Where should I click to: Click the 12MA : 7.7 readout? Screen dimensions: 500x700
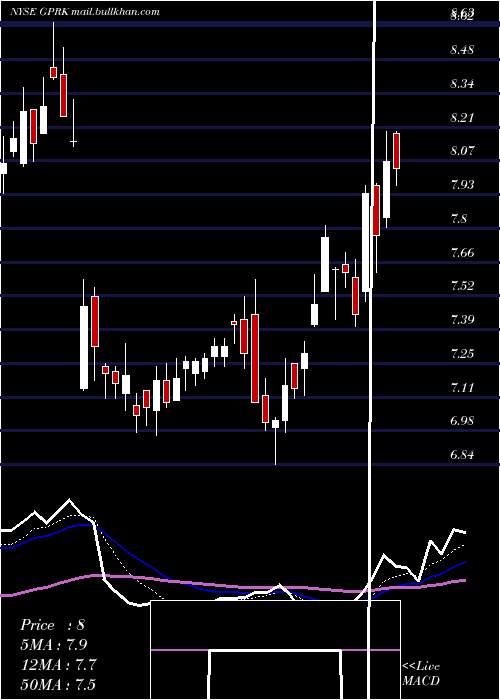tap(58, 664)
